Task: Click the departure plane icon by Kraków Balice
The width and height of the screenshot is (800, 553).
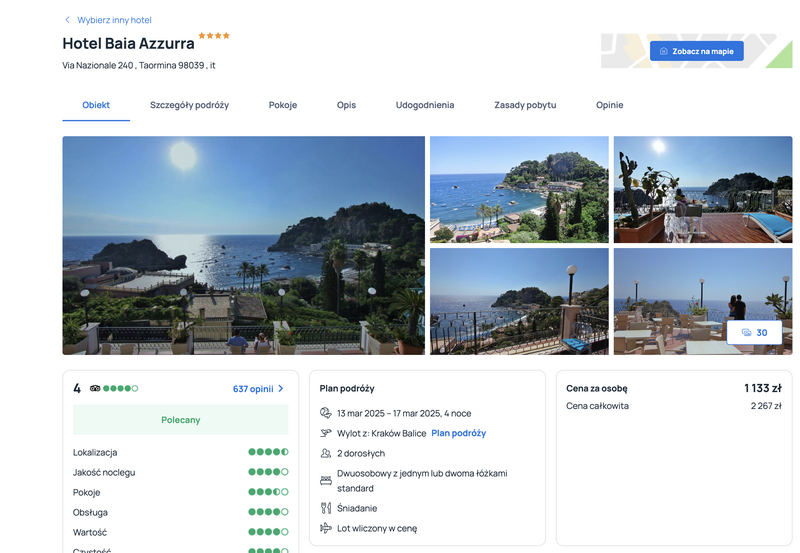Action: click(x=326, y=433)
